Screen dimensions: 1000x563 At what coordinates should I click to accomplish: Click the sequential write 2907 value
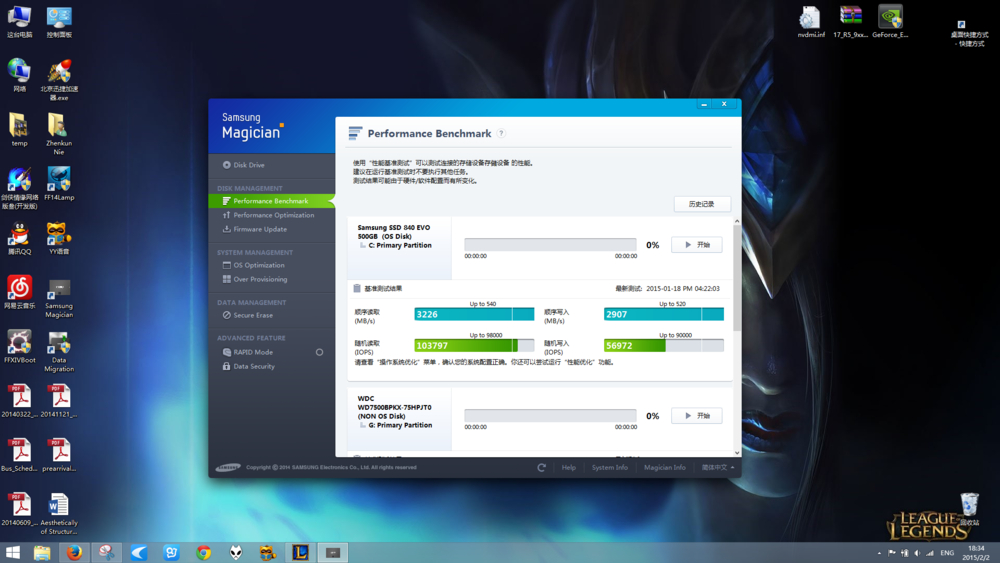[x=617, y=314]
